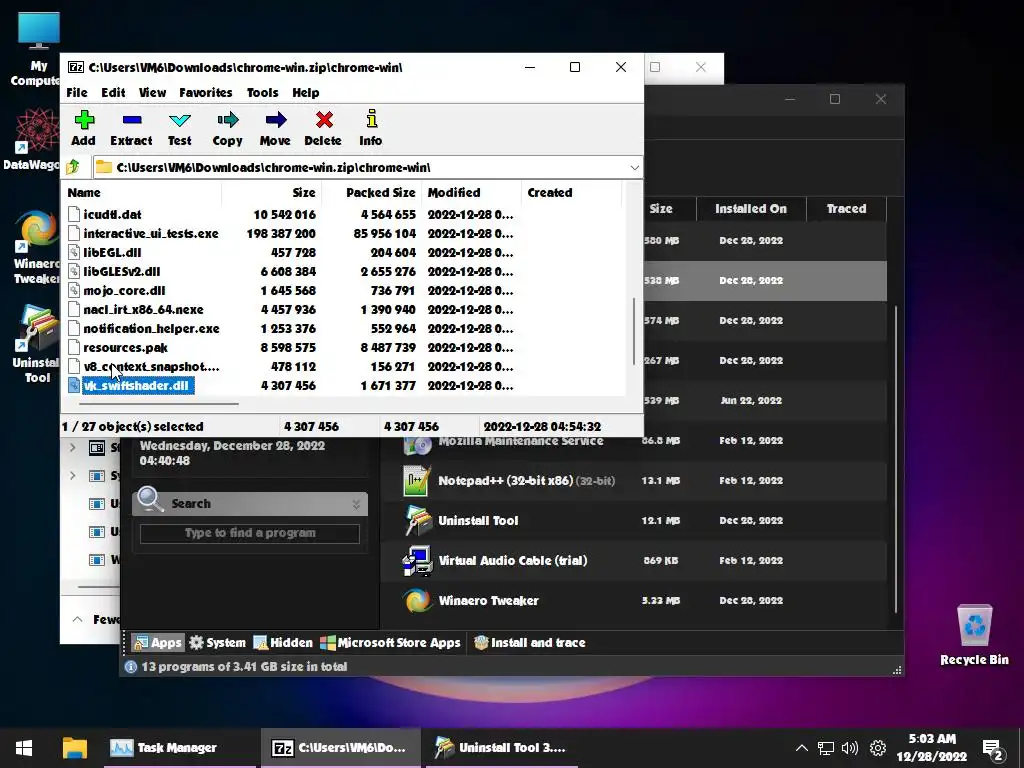Viewport: 1024px width, 768px height.
Task: Open the 7-Zip address path dropdown
Action: [x=634, y=168]
